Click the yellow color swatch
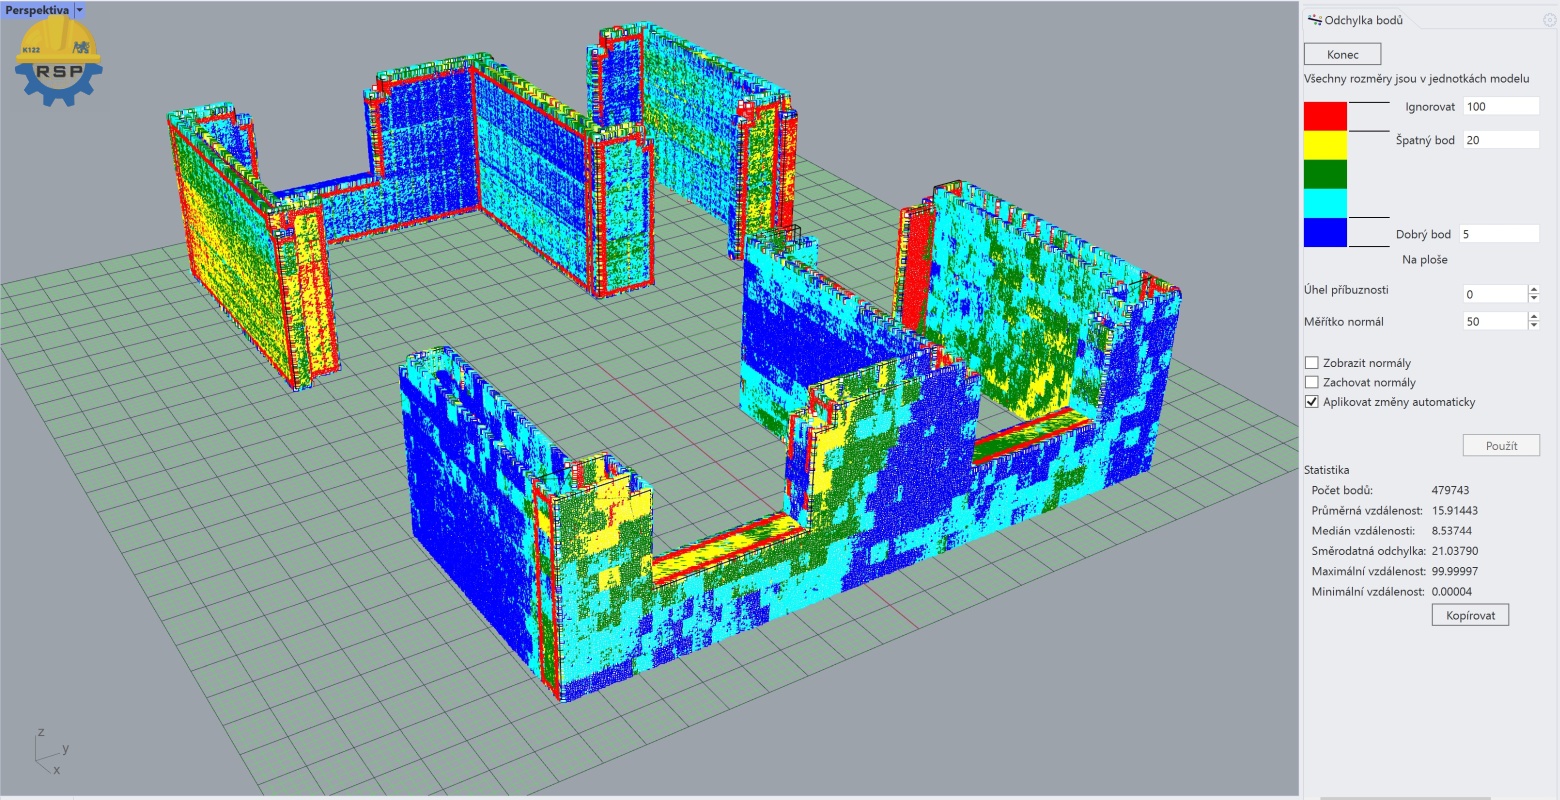The width and height of the screenshot is (1560, 800). [1325, 145]
